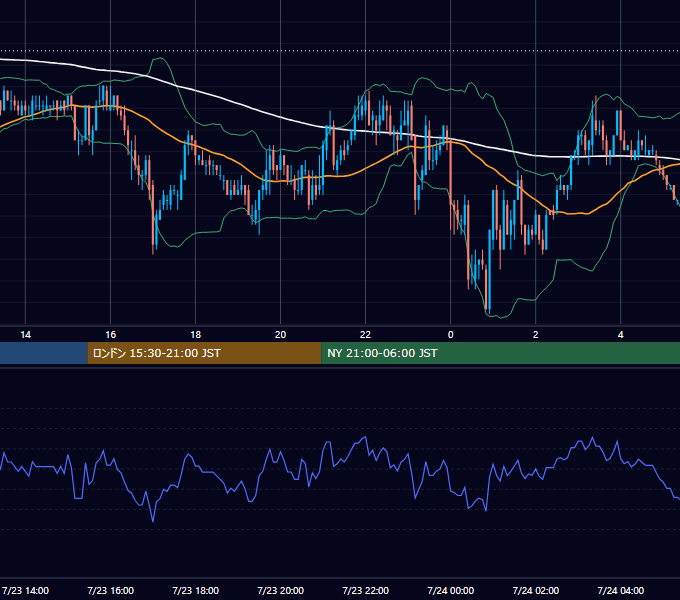Click the hour label 18 on the price axis
Viewport: 680px width, 600px height.
coord(196,335)
